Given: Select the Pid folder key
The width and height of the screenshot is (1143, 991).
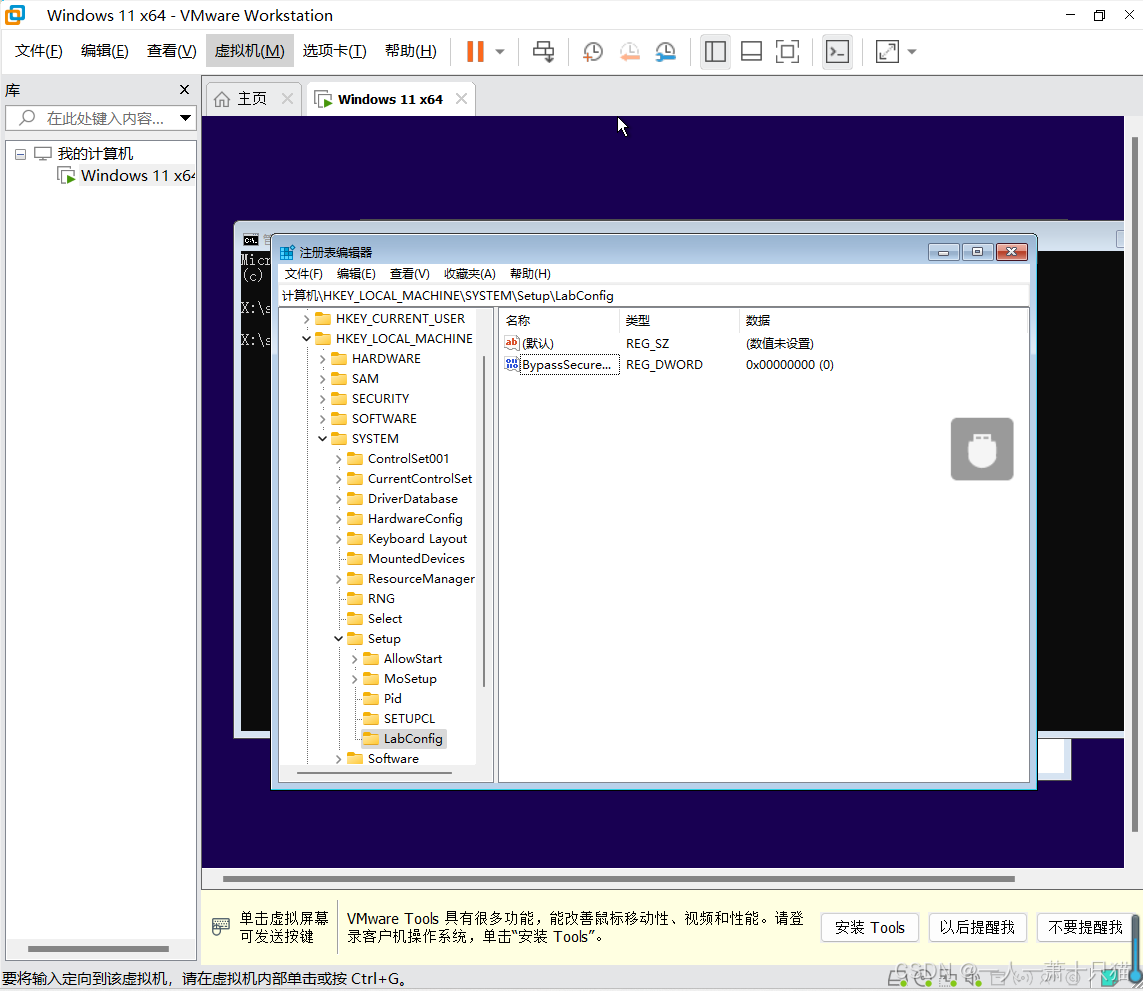Looking at the screenshot, I should point(392,699).
